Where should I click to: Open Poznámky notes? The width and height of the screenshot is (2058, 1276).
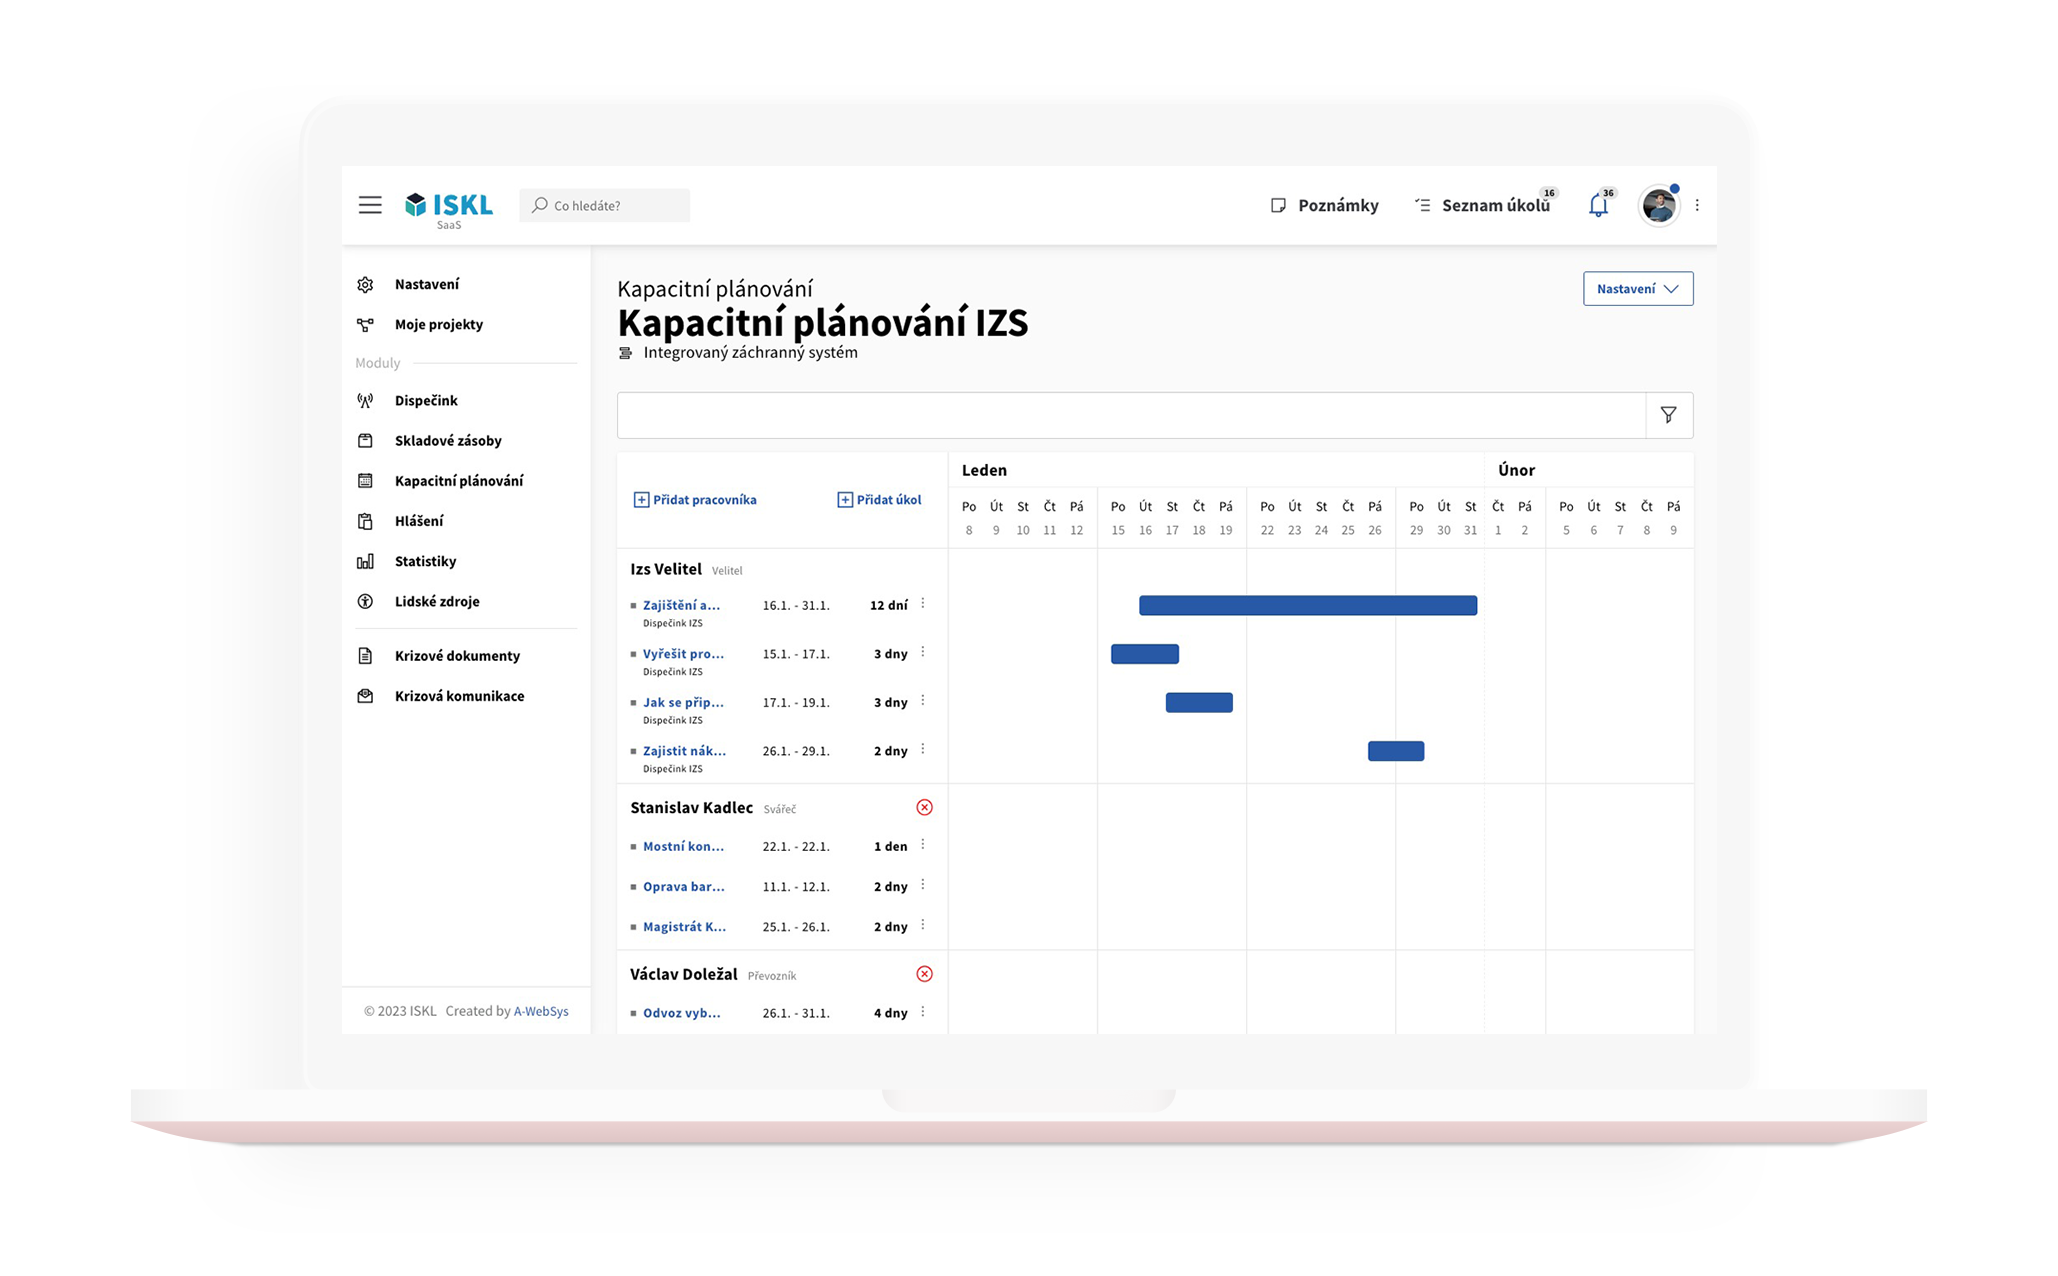point(1324,205)
